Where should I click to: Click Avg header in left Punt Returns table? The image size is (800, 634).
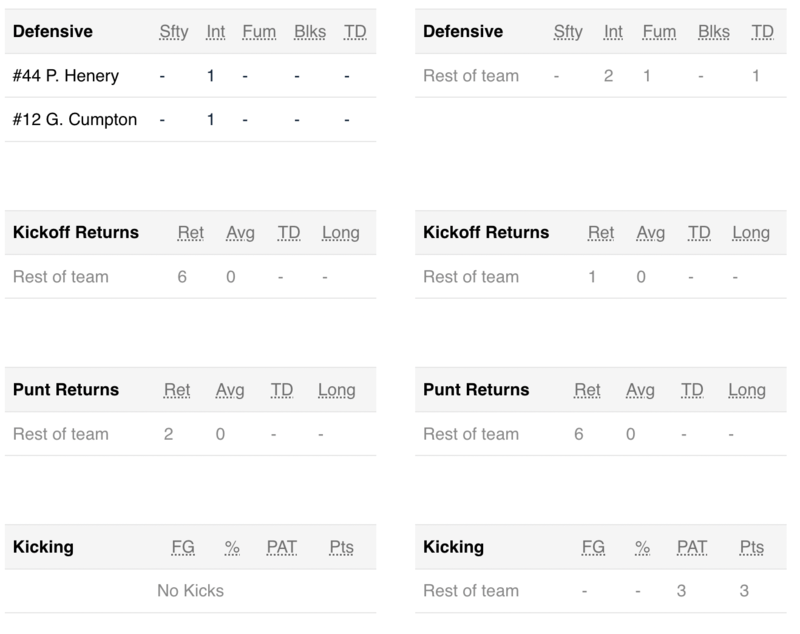[x=230, y=390]
